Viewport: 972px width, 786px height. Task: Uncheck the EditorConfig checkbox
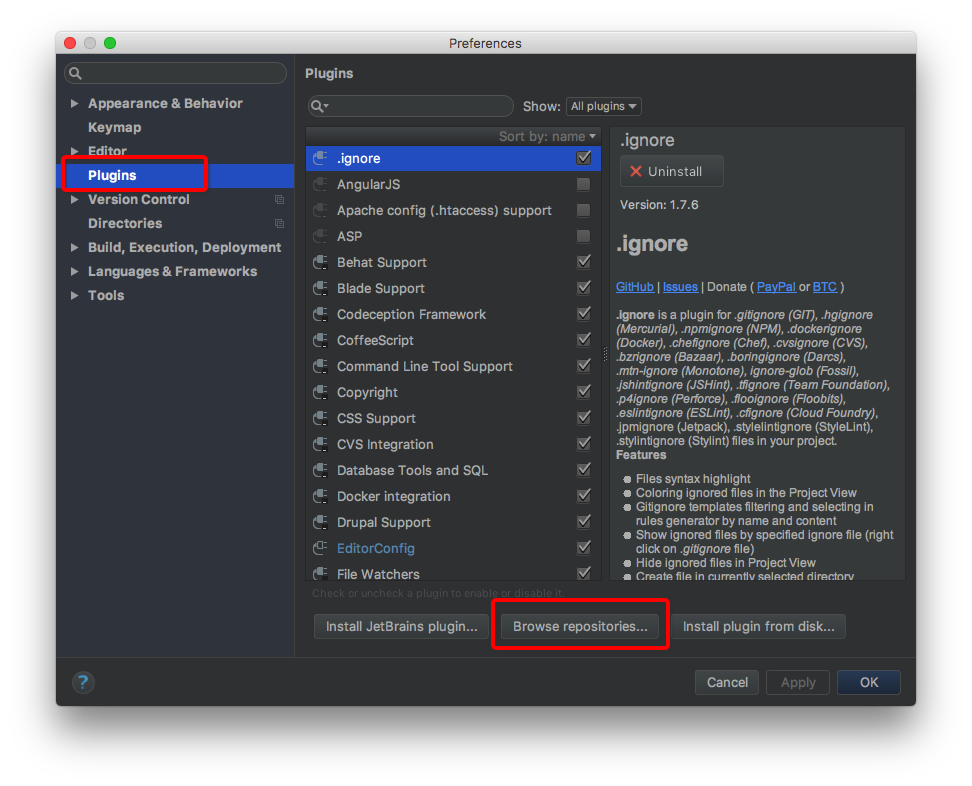coord(583,548)
